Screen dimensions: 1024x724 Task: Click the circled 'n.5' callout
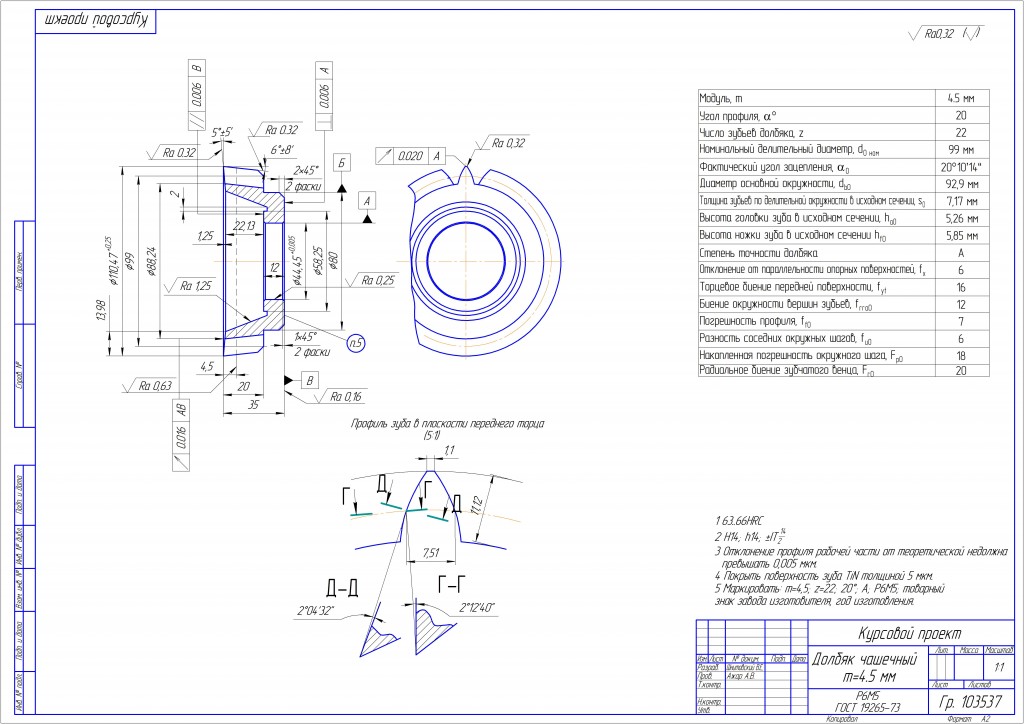point(356,343)
